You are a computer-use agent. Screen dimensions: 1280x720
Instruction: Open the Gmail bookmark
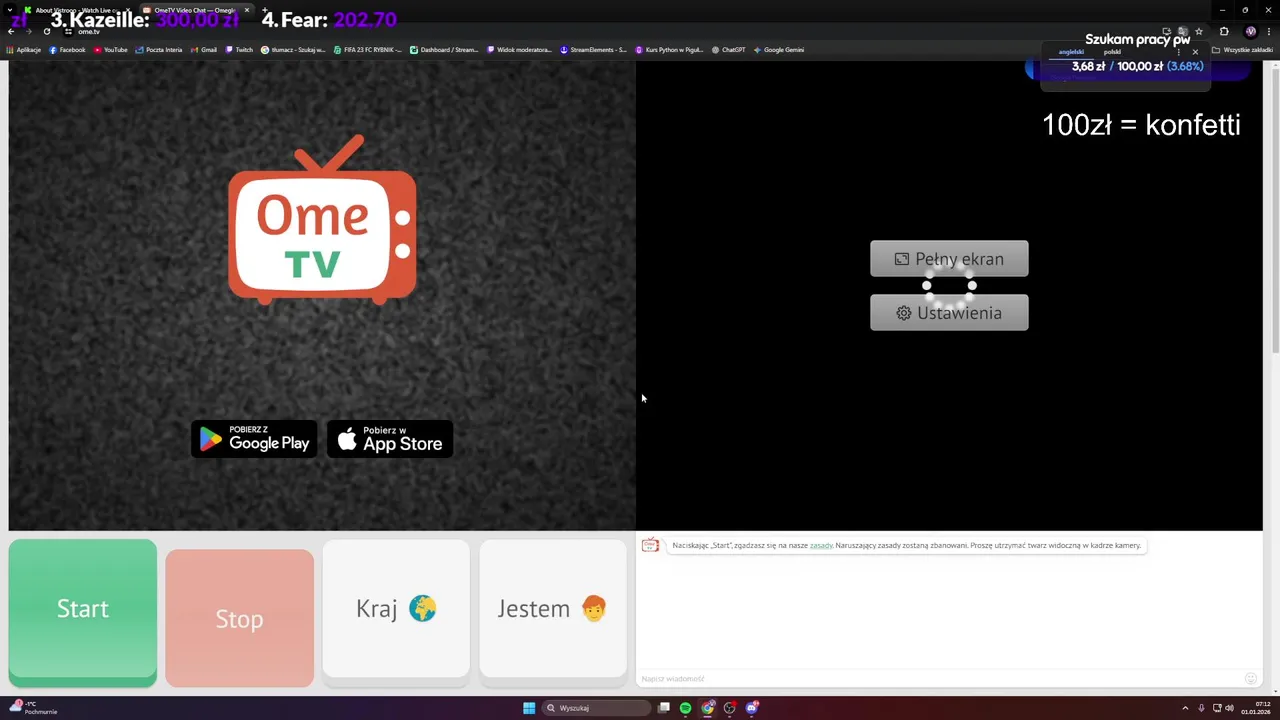(x=204, y=50)
